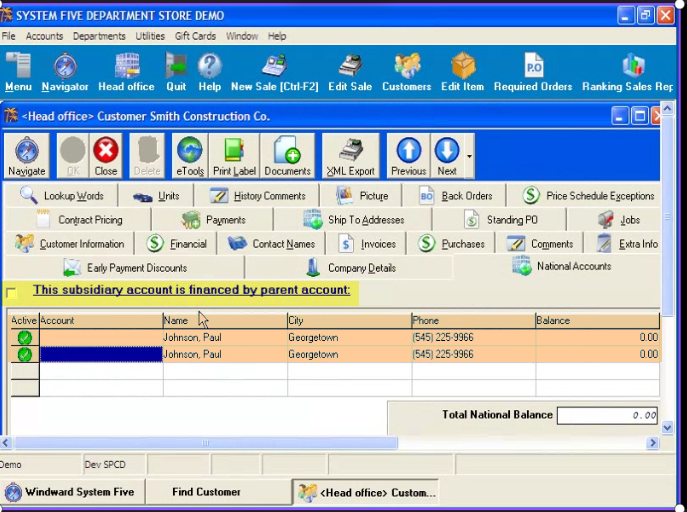Switch to Standing PO tab

(500, 219)
